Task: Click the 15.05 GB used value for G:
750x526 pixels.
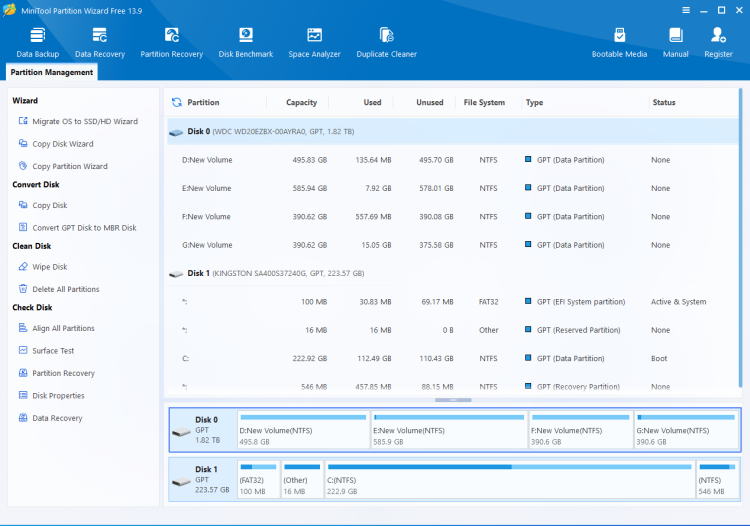Action: tap(376, 245)
